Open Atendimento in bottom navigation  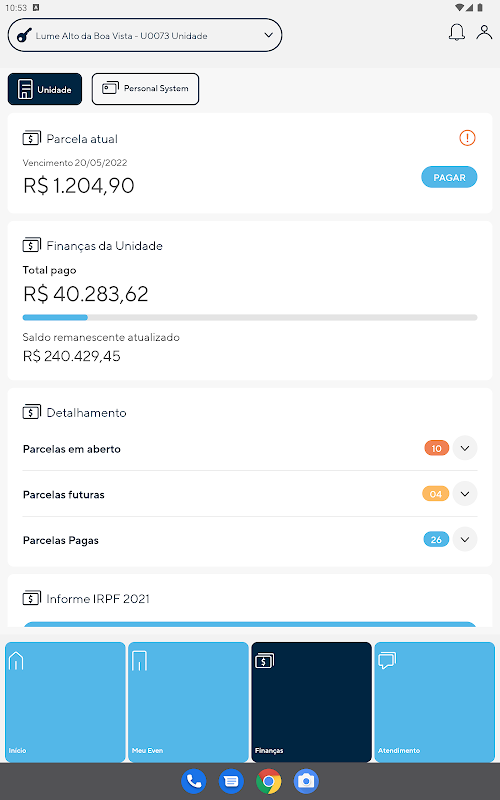point(435,702)
